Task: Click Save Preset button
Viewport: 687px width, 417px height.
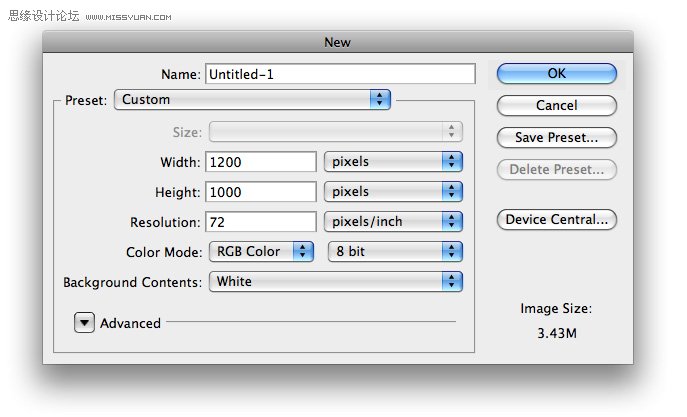Action: click(x=556, y=138)
